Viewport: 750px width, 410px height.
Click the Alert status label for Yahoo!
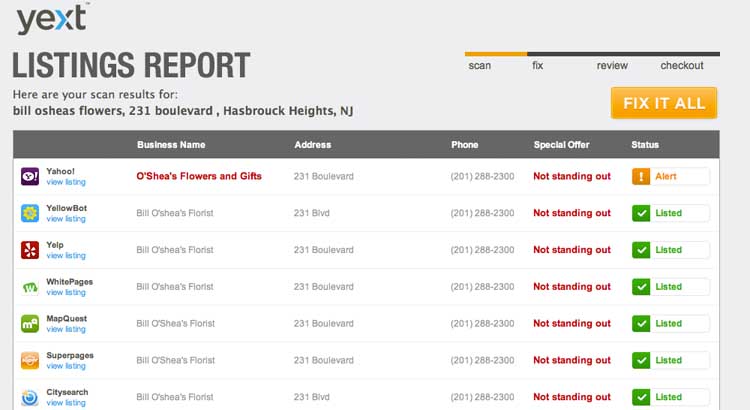[x=666, y=176]
